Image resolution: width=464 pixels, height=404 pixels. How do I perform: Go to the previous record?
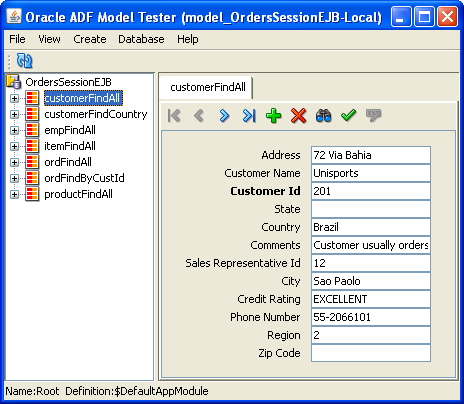pyautogui.click(x=199, y=116)
